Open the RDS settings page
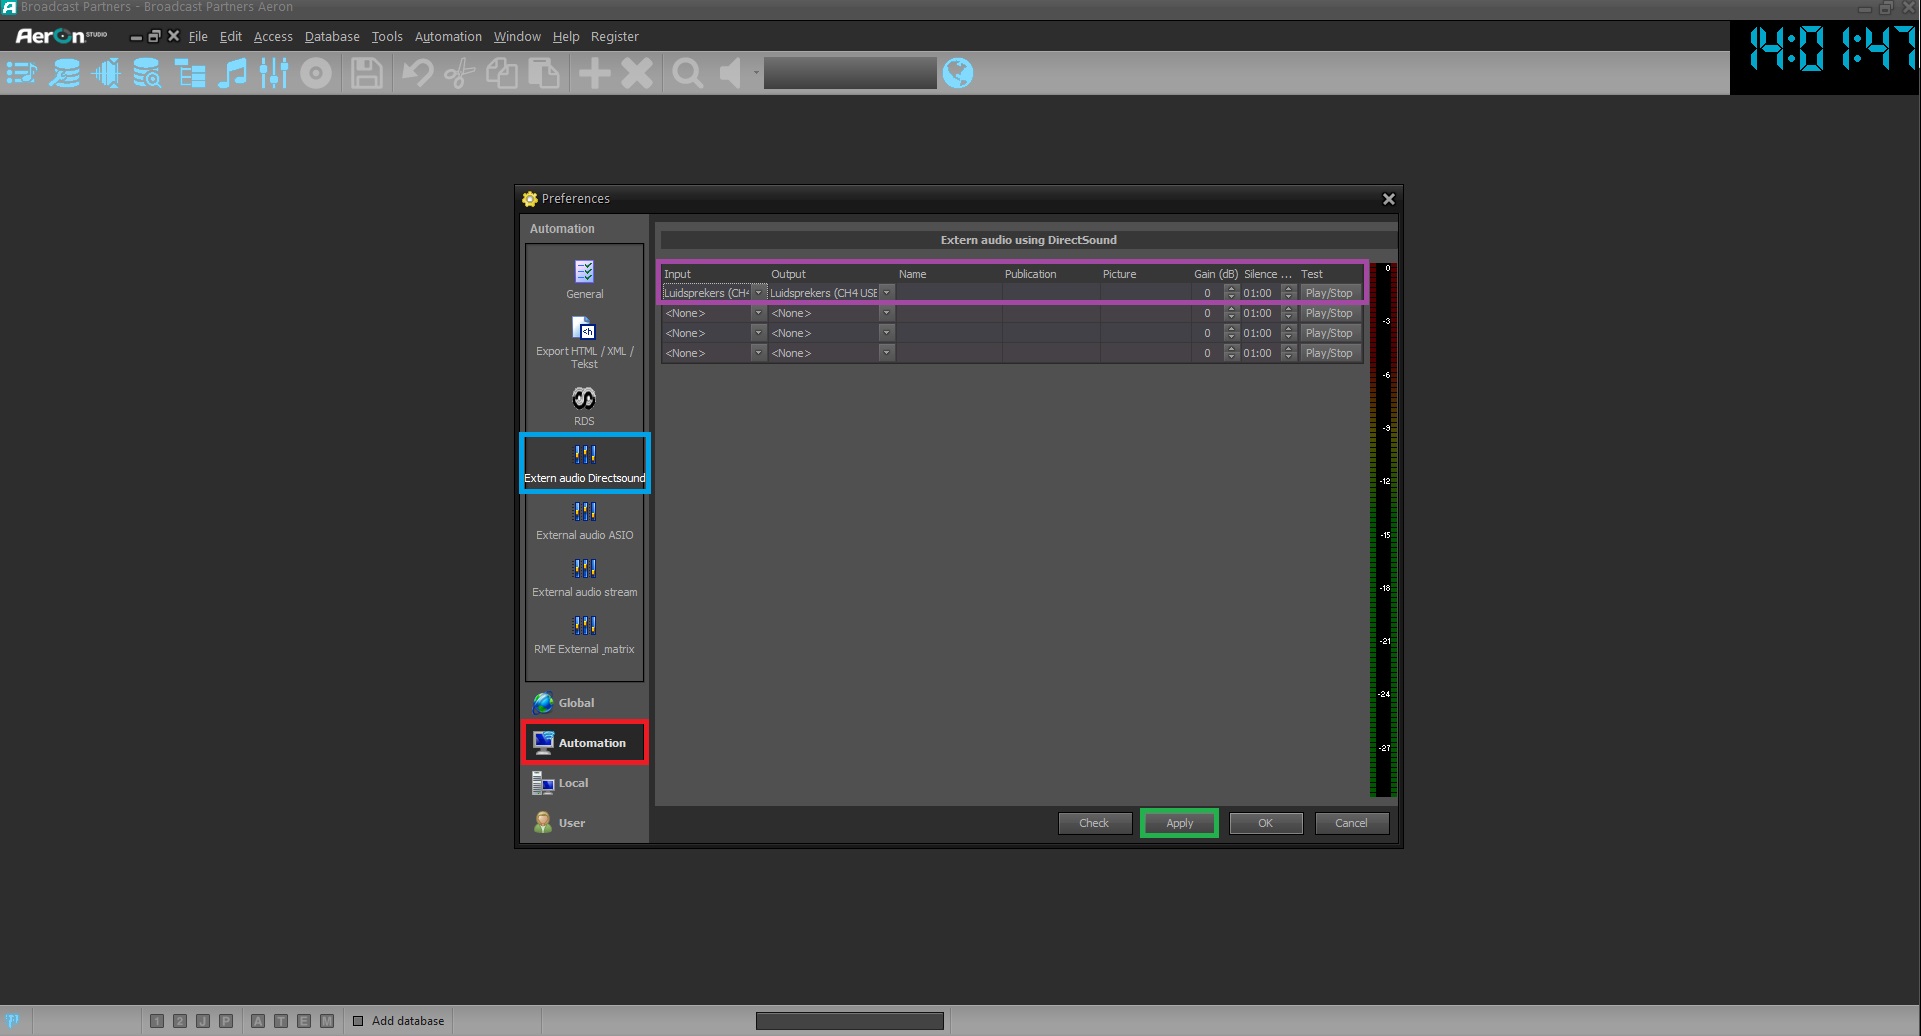Viewport: 1921px width, 1036px height. coord(584,406)
